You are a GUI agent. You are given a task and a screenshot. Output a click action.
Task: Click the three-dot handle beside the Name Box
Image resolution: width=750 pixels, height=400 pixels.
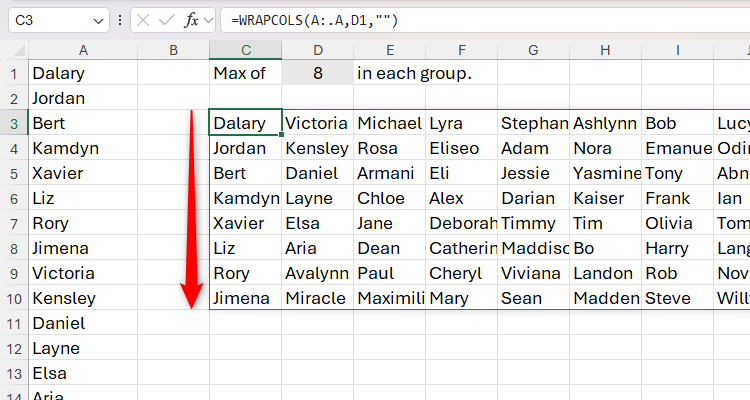click(x=120, y=21)
